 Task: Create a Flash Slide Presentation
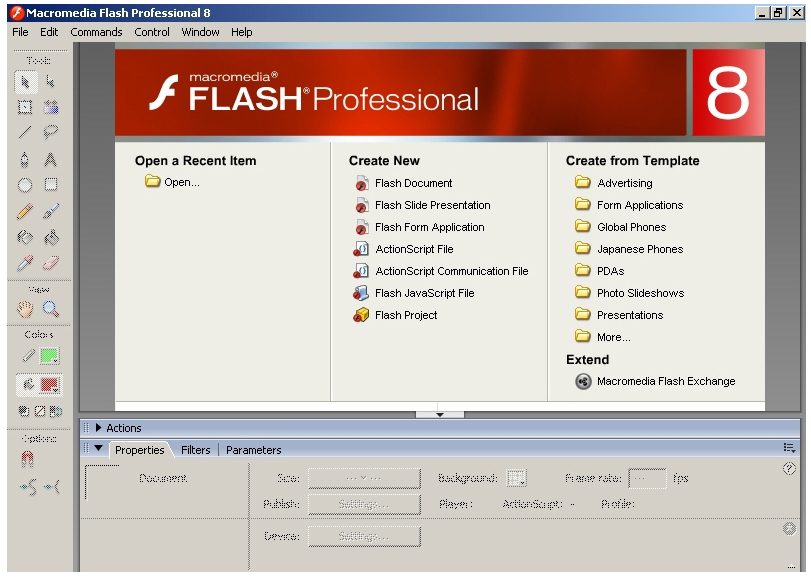[x=423, y=205]
